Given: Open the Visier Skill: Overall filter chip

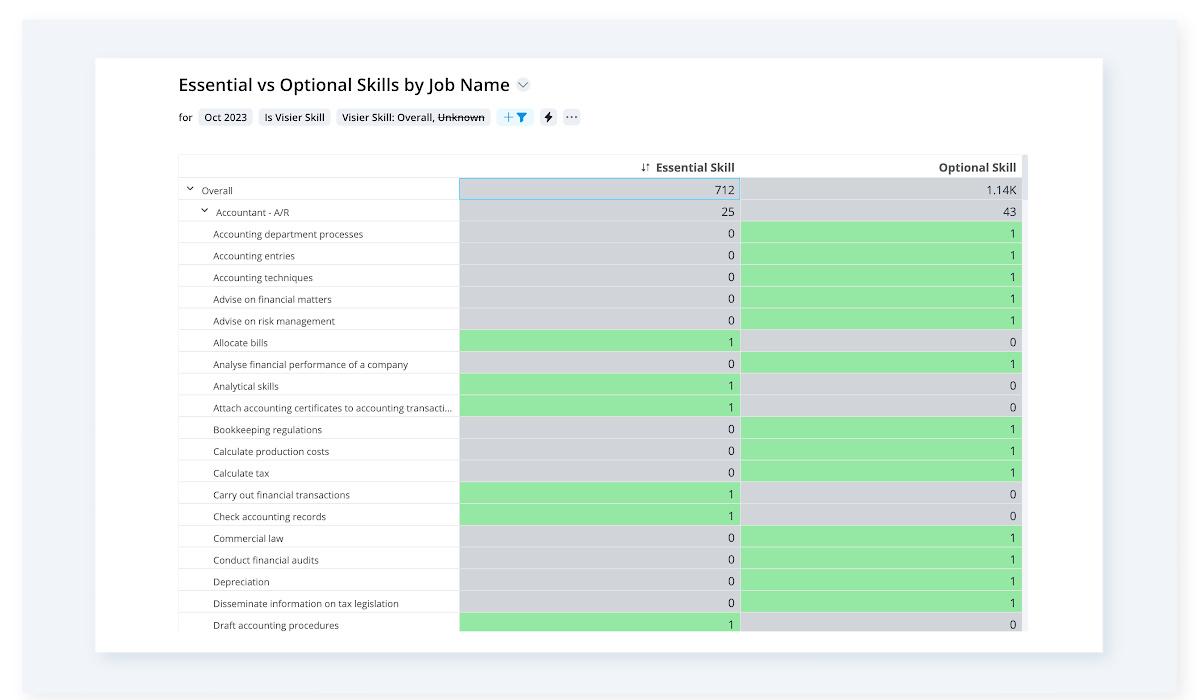Looking at the screenshot, I should tap(413, 117).
